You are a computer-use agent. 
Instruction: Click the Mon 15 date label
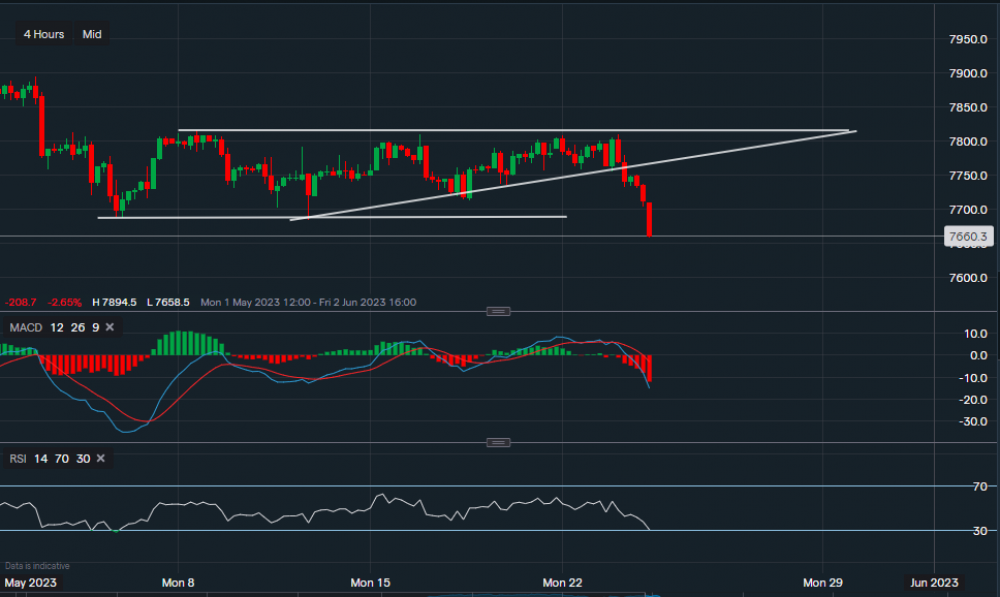point(371,582)
